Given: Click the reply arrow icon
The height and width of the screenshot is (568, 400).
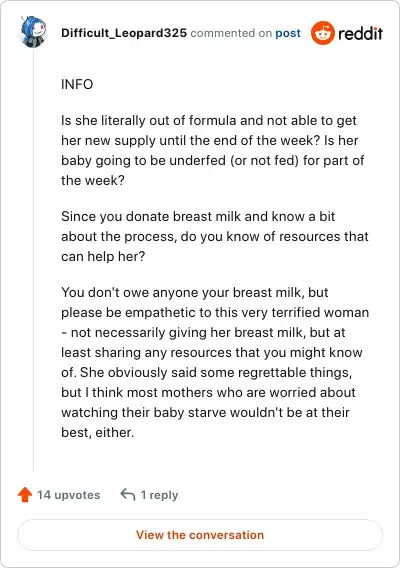Looking at the screenshot, I should [x=128, y=494].
